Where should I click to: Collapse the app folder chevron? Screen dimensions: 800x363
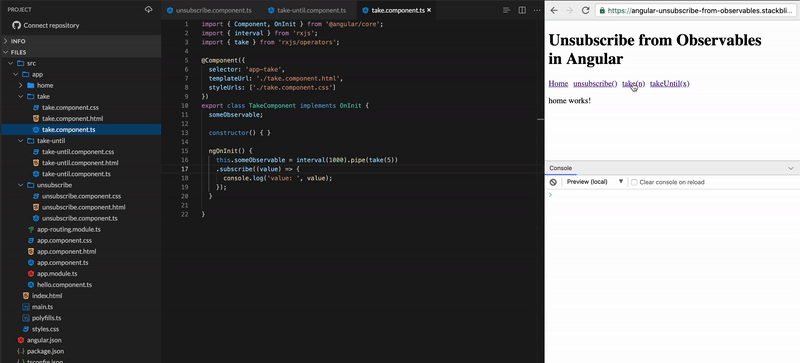pos(16,74)
